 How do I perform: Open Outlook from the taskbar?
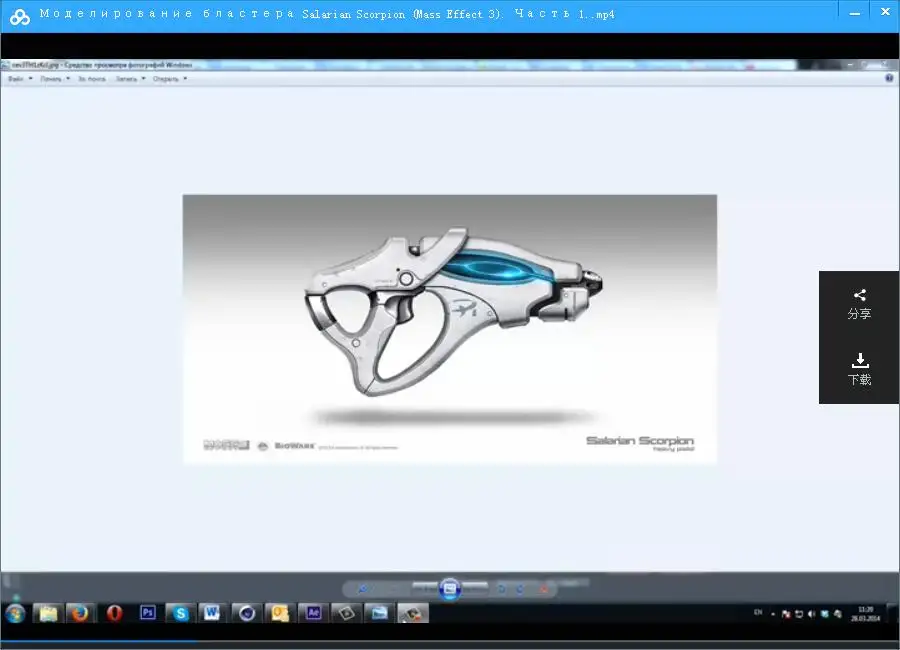point(280,614)
